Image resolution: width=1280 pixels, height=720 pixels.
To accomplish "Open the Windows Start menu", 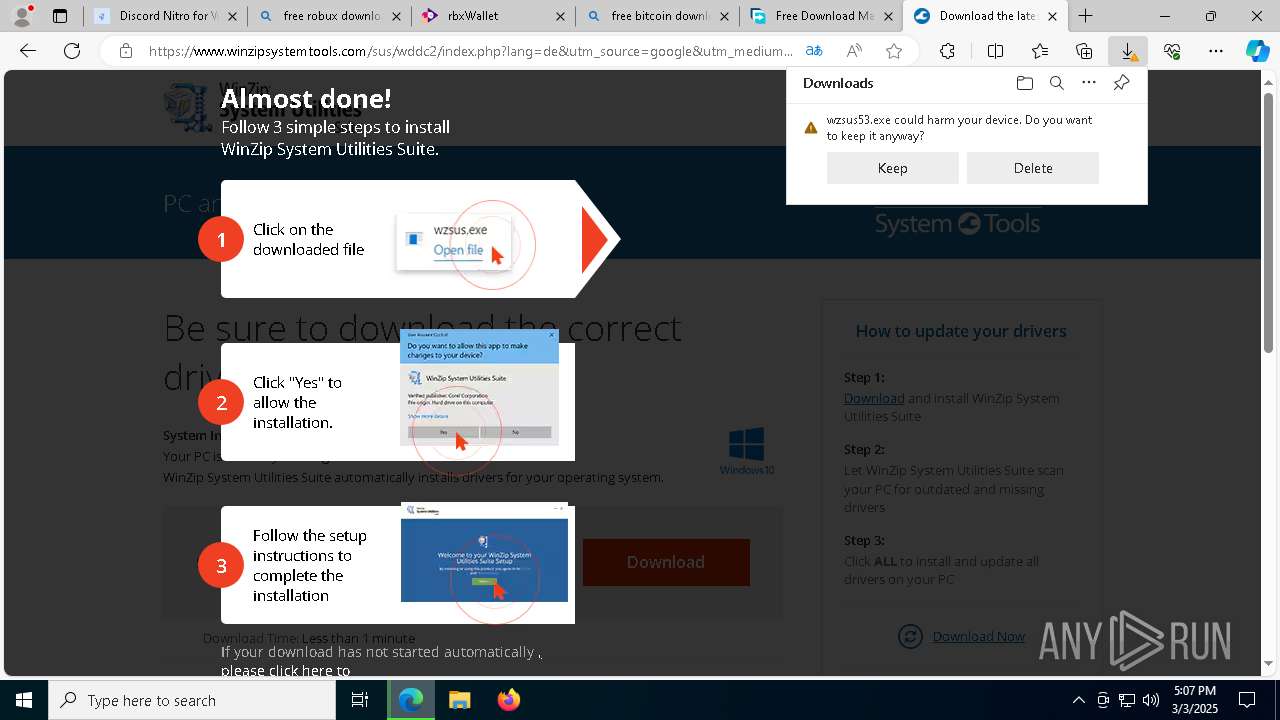I will (x=24, y=700).
